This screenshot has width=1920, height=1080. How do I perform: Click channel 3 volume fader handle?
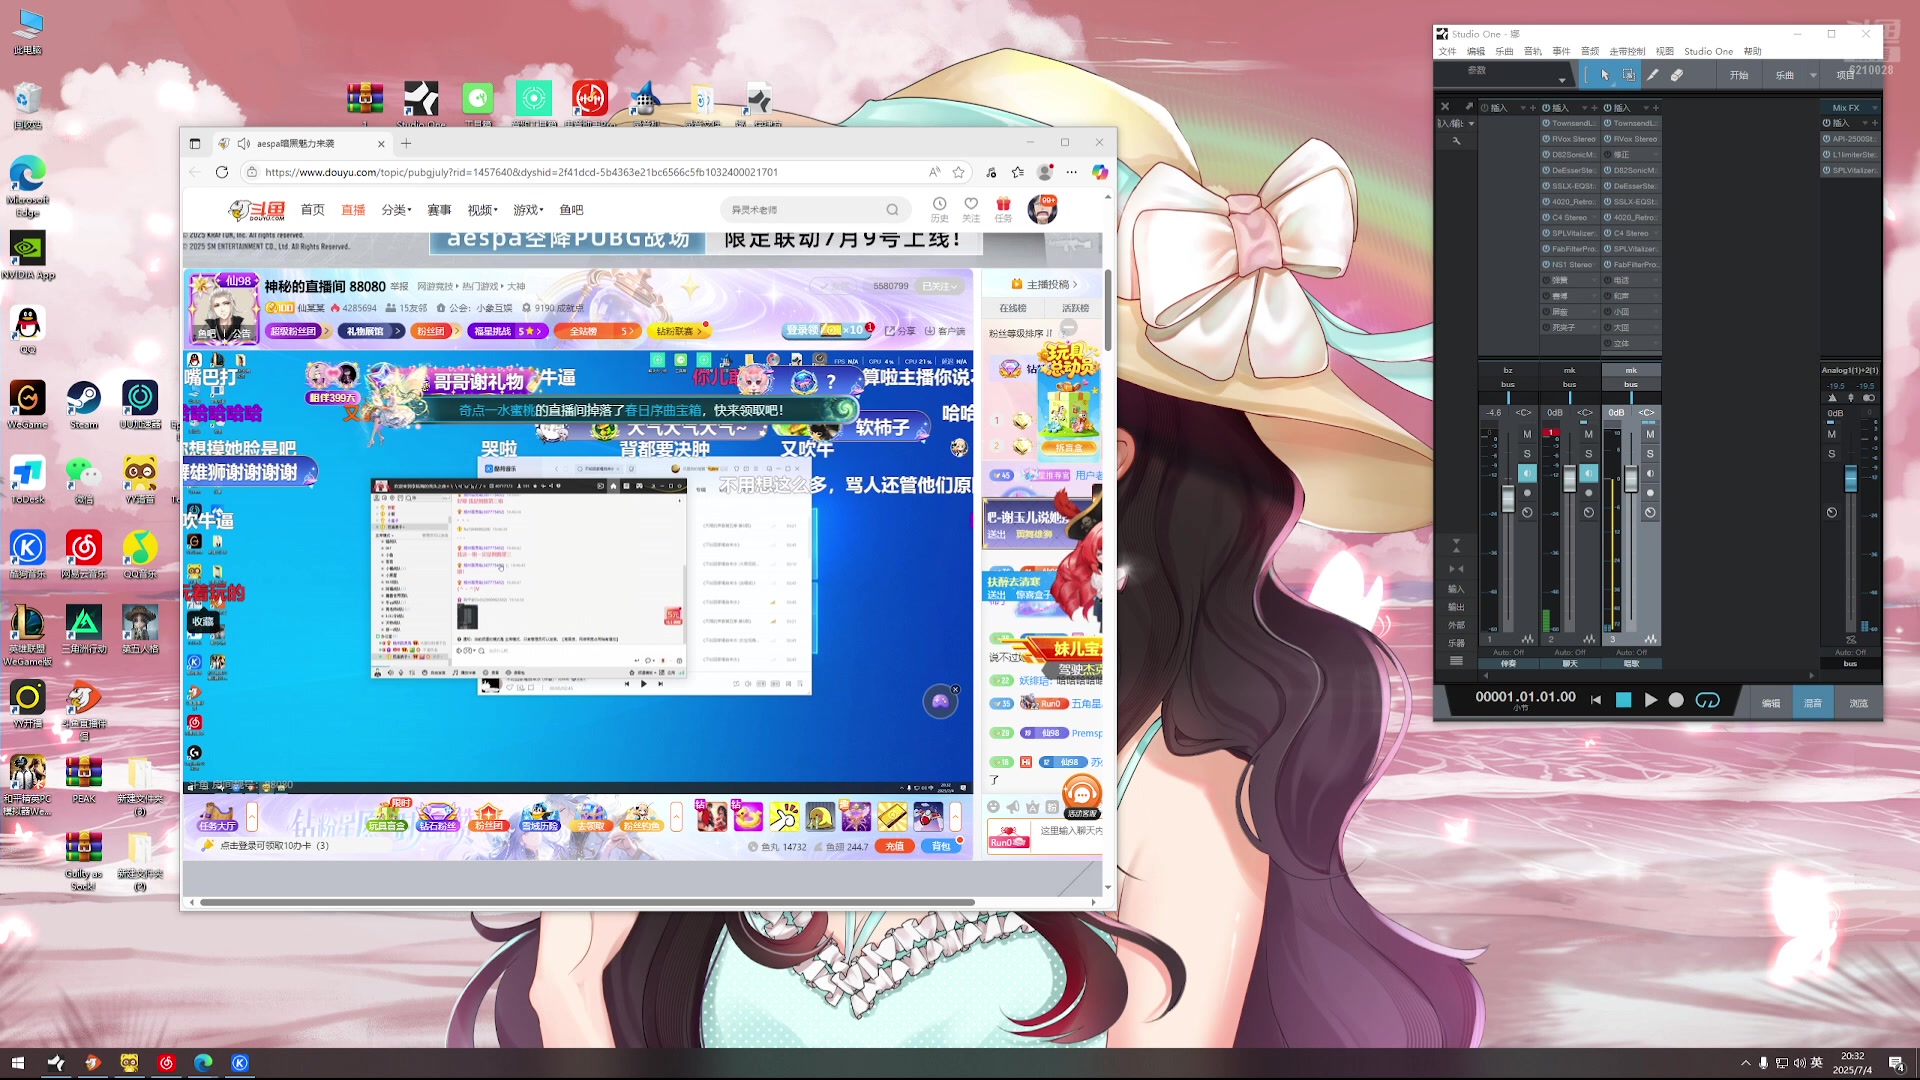click(1631, 479)
